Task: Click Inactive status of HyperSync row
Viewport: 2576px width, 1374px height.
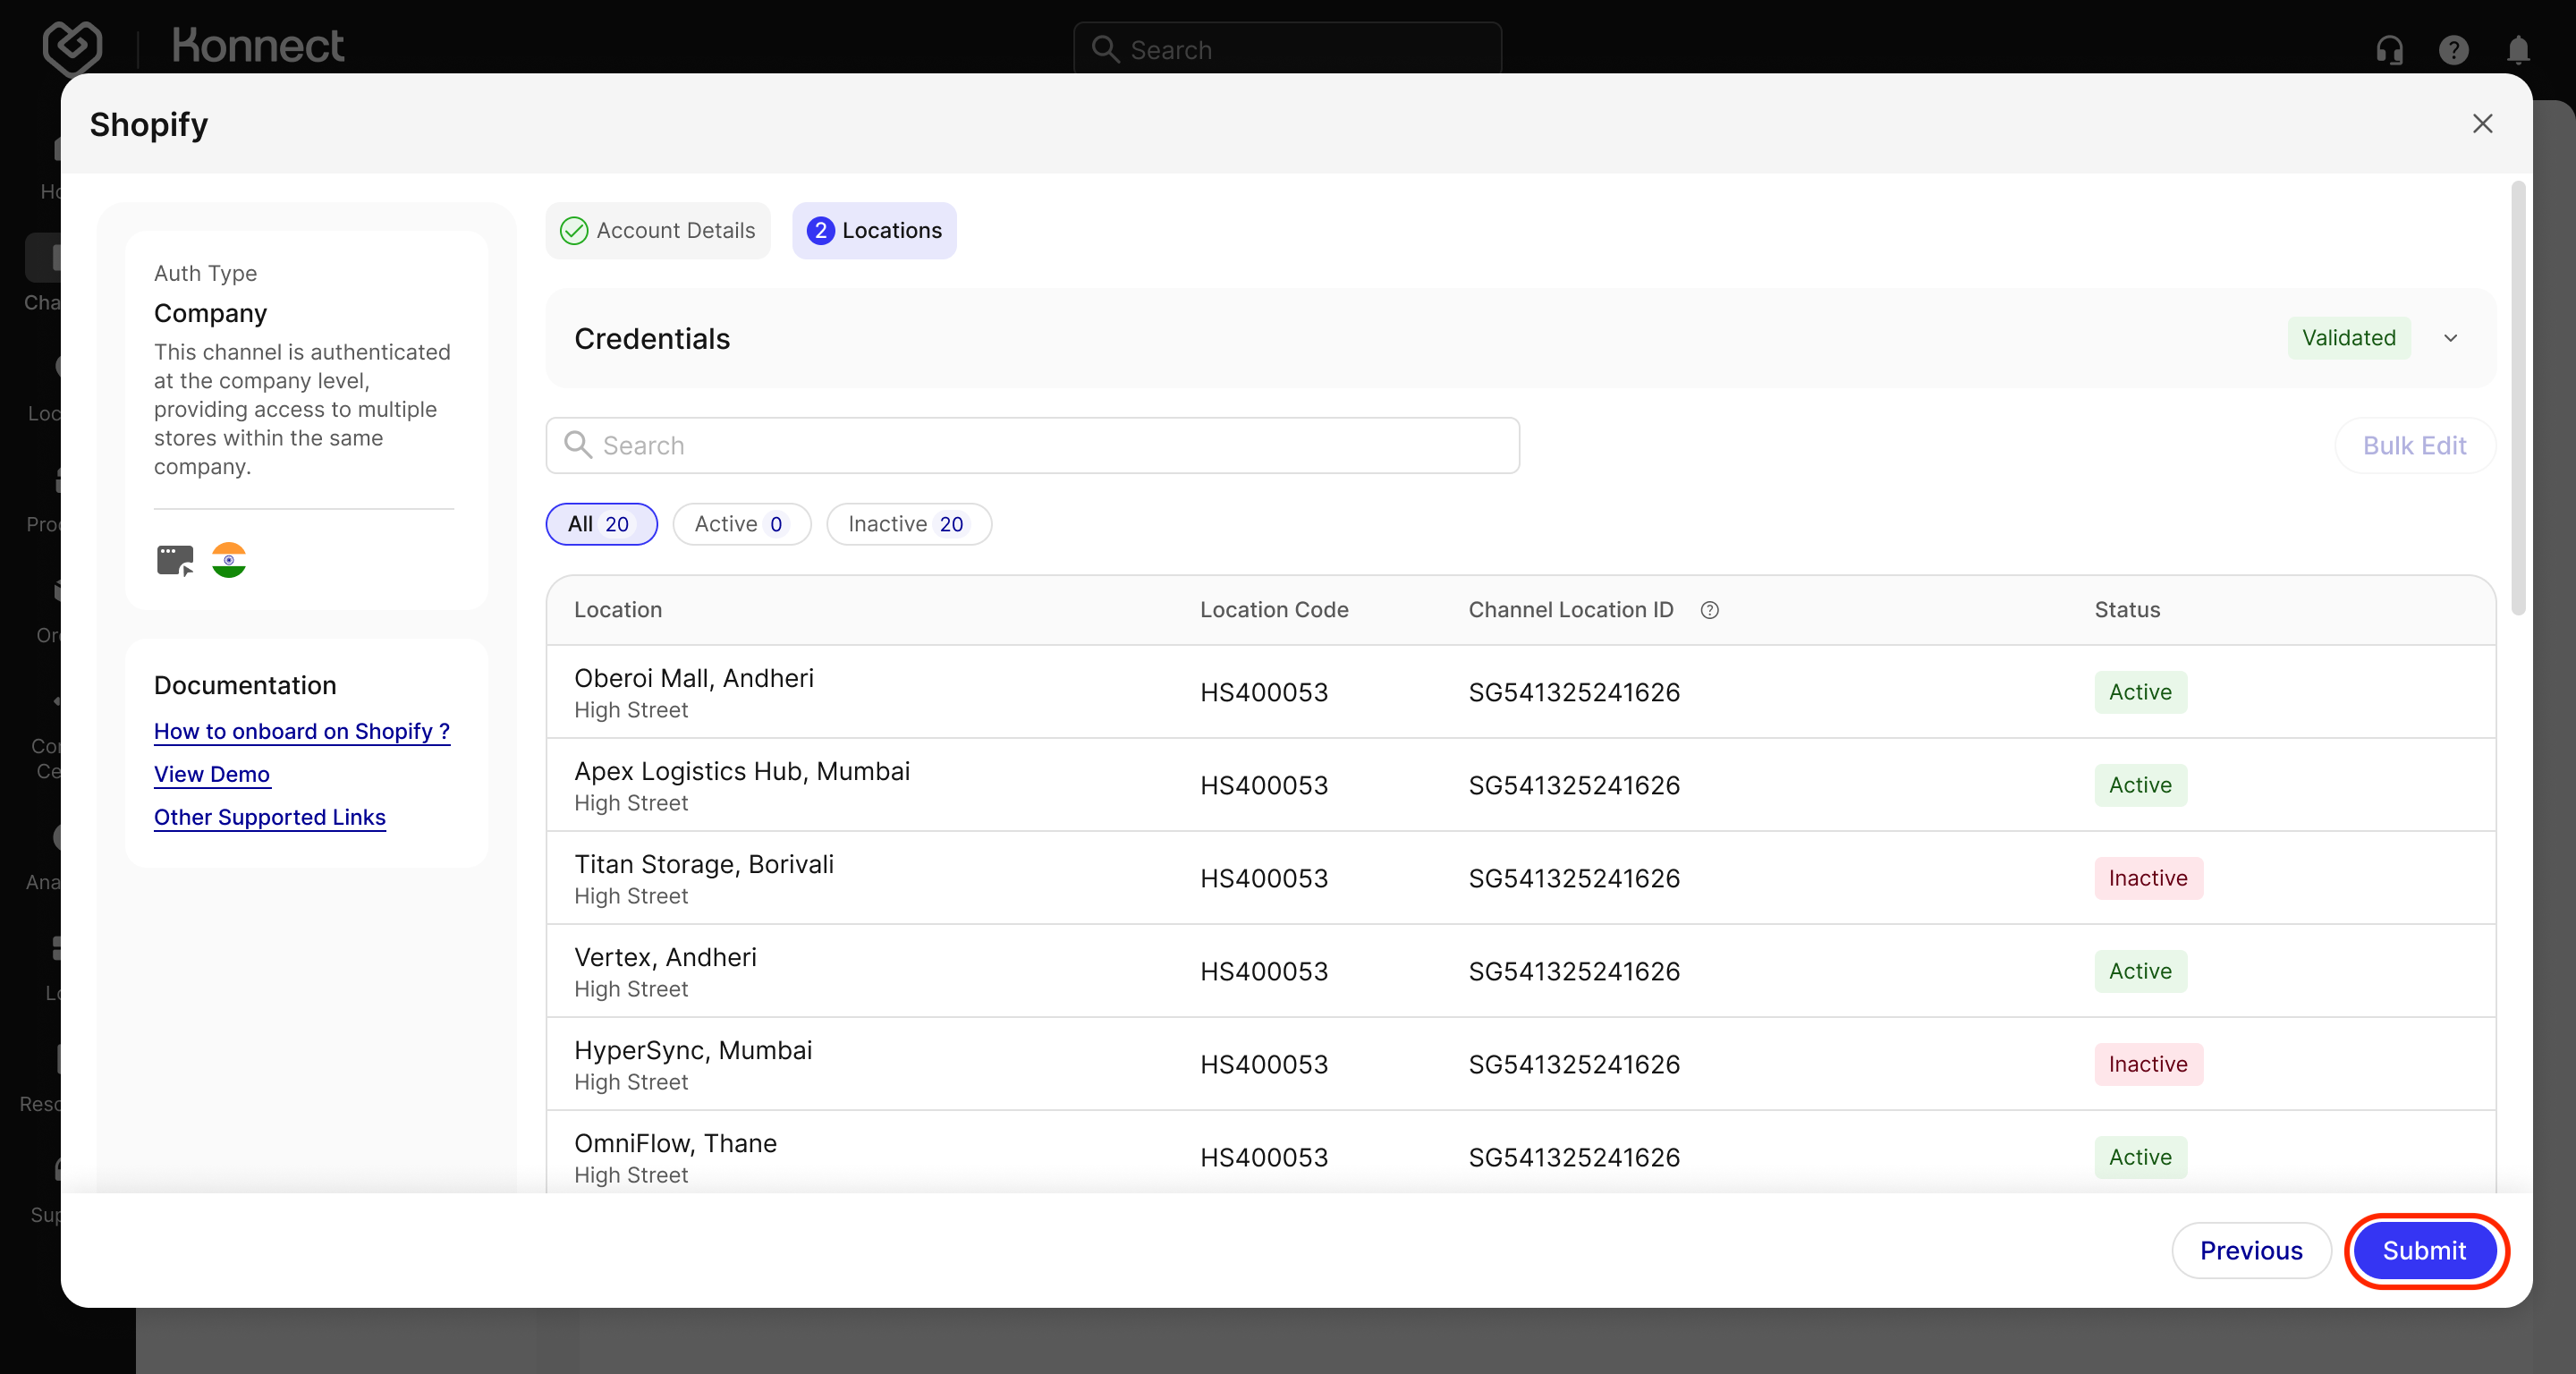Action: tap(2149, 1064)
